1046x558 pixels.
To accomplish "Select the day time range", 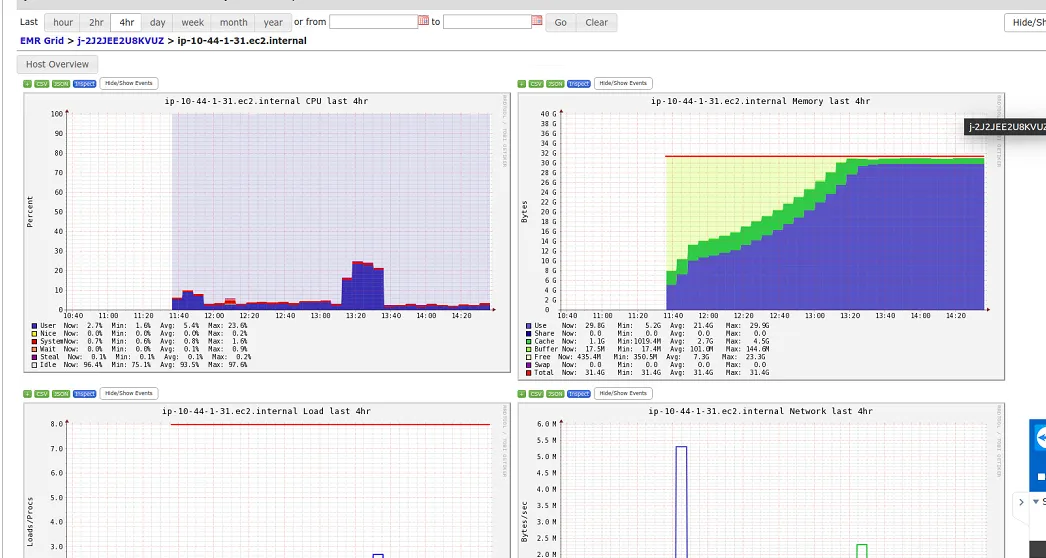I will click(157, 22).
